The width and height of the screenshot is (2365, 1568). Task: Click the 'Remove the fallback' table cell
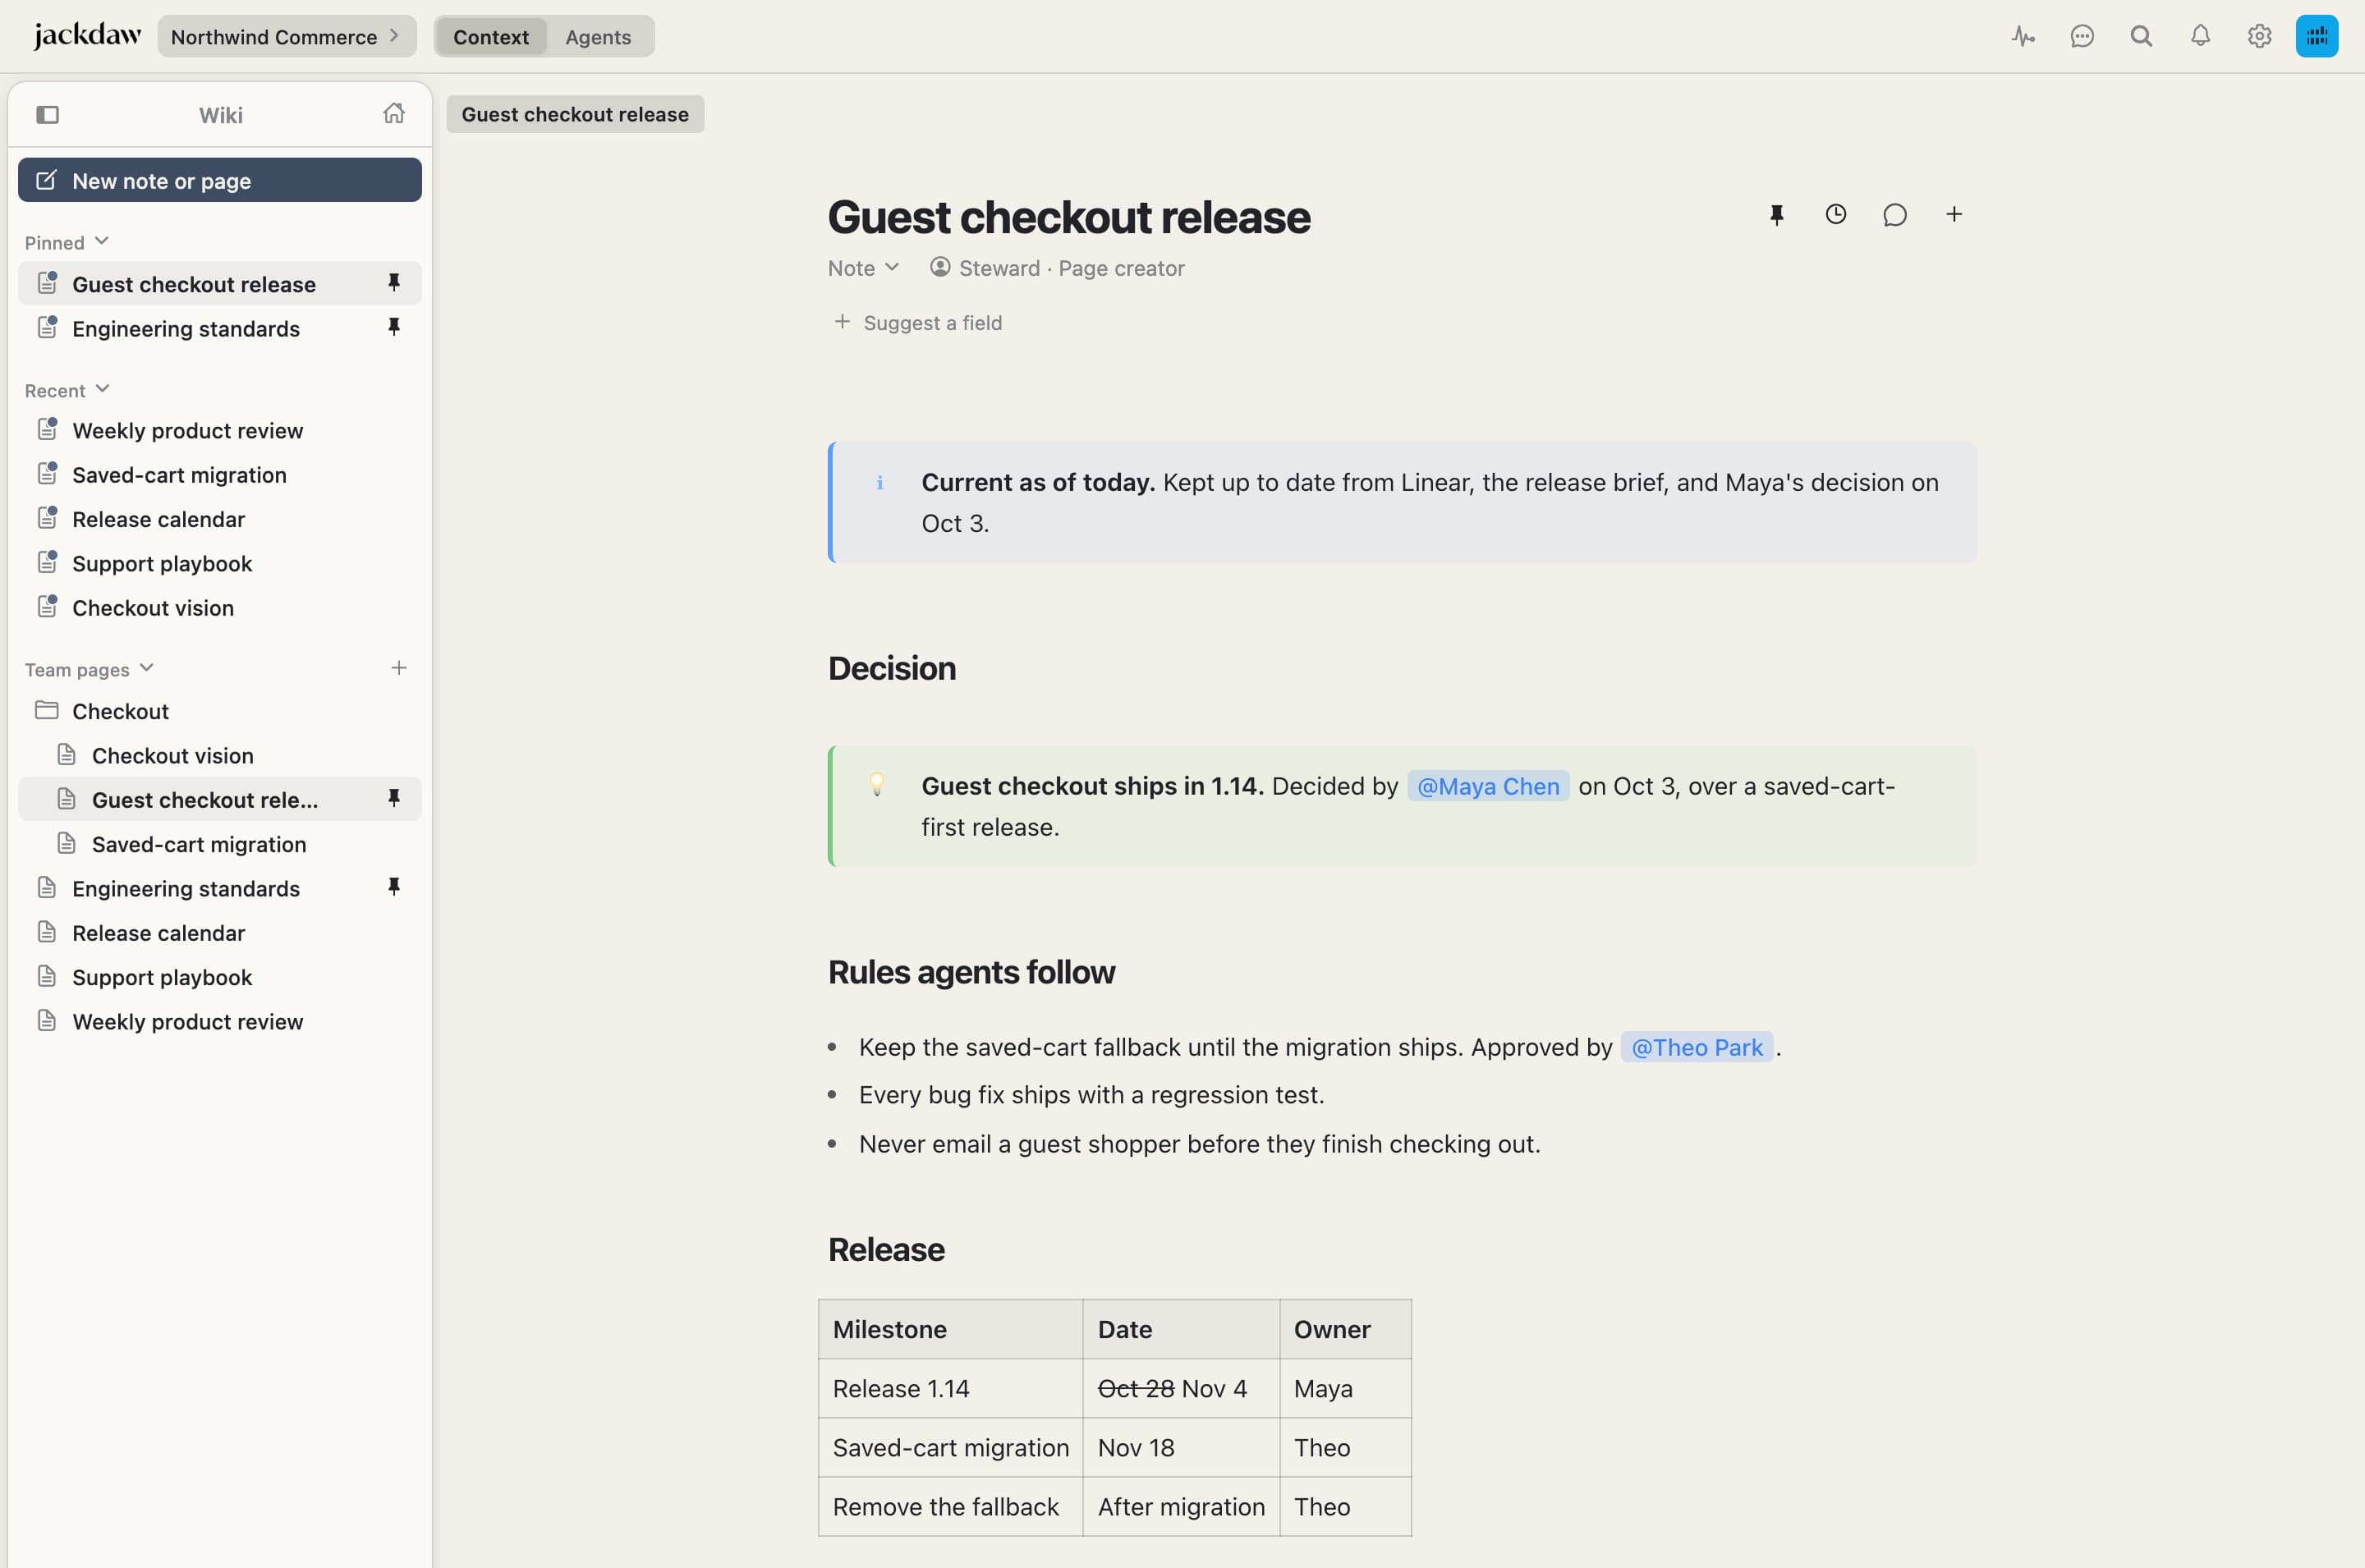coord(950,1506)
